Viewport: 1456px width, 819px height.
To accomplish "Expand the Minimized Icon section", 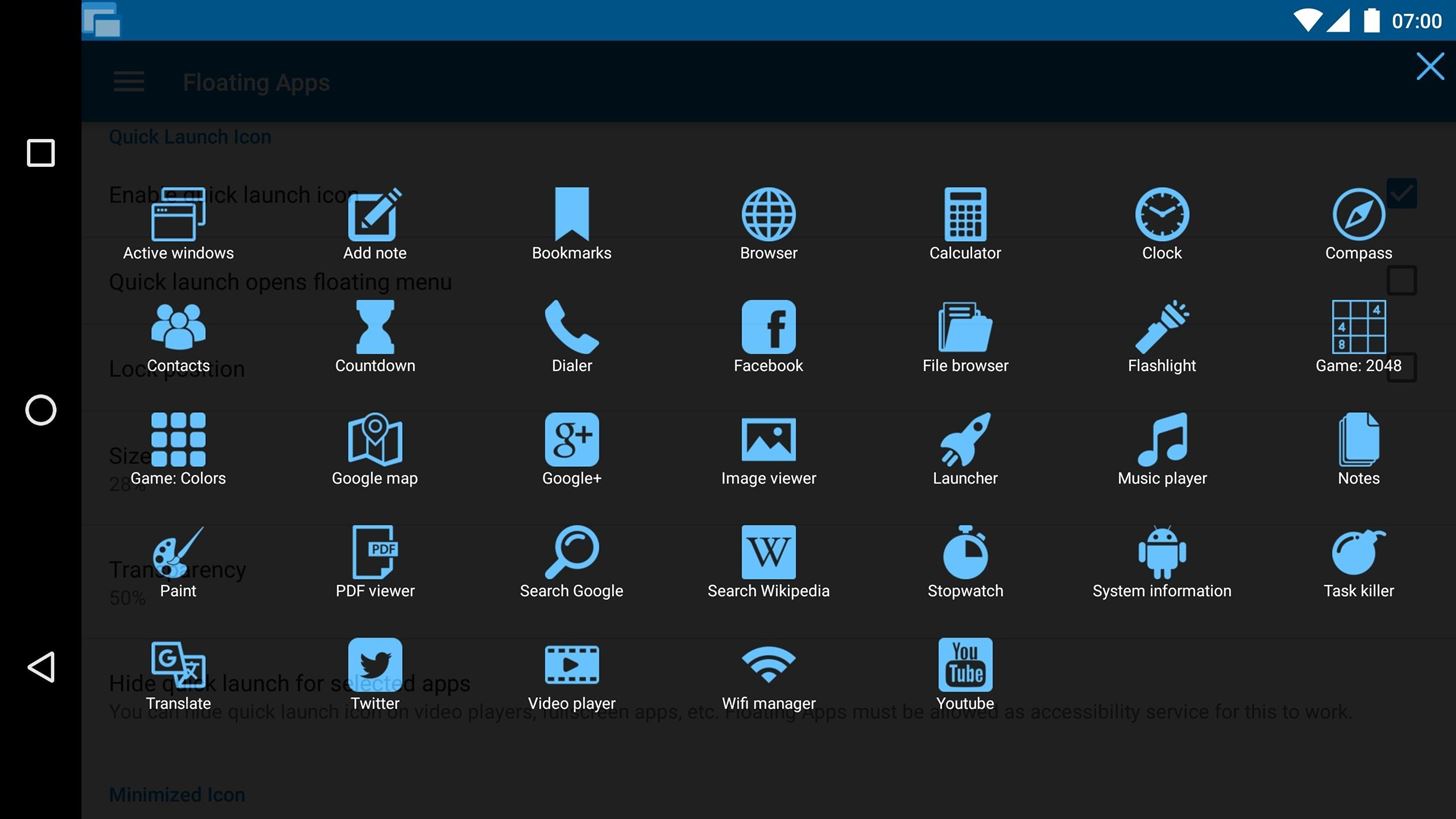I will click(177, 794).
